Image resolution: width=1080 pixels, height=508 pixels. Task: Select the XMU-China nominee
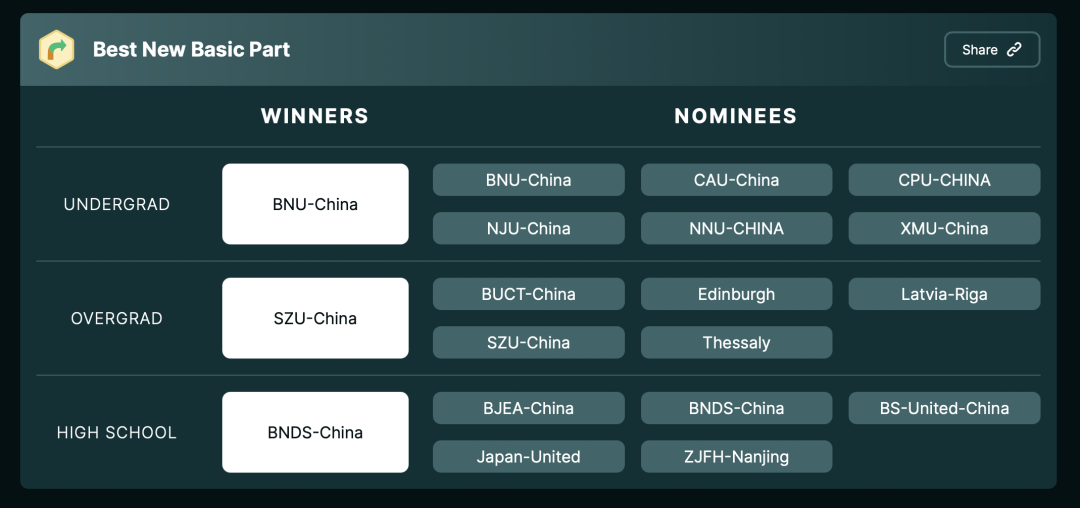point(944,228)
